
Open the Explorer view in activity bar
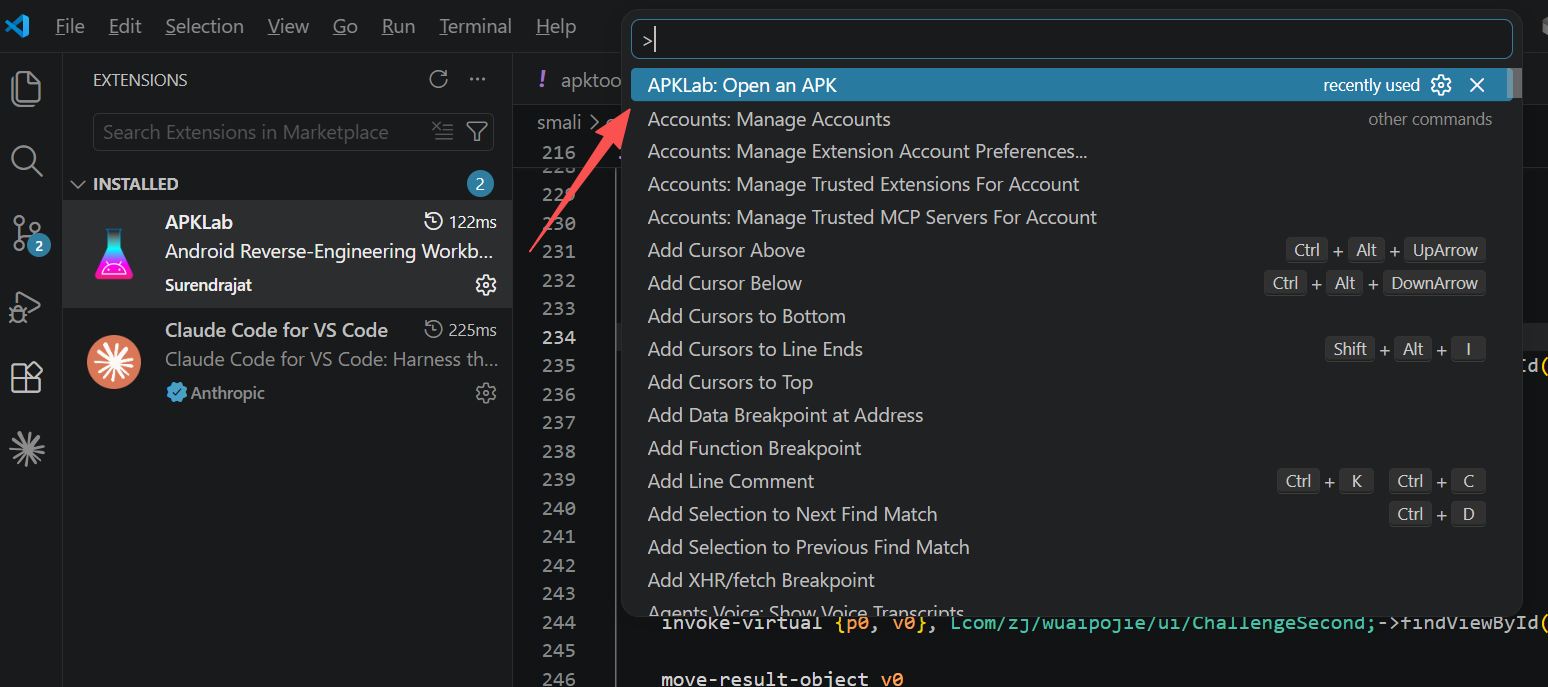point(27,89)
